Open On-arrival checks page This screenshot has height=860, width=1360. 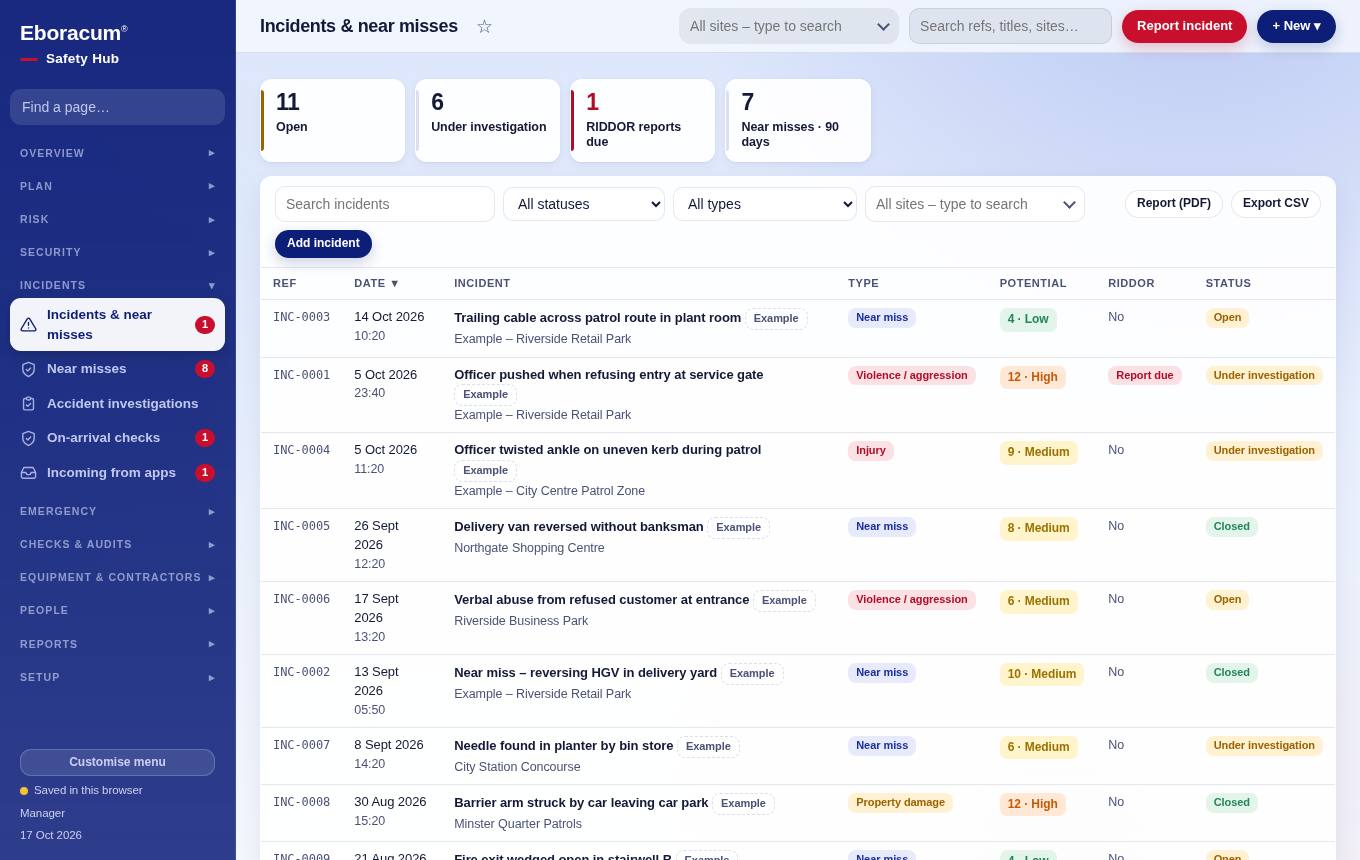(117, 438)
